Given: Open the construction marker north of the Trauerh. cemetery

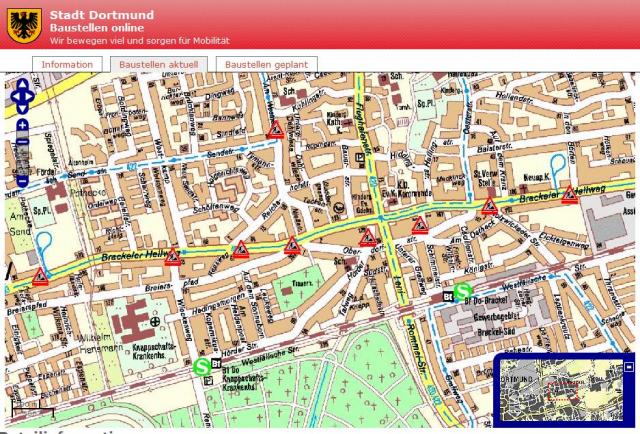Looking at the screenshot, I should [292, 246].
